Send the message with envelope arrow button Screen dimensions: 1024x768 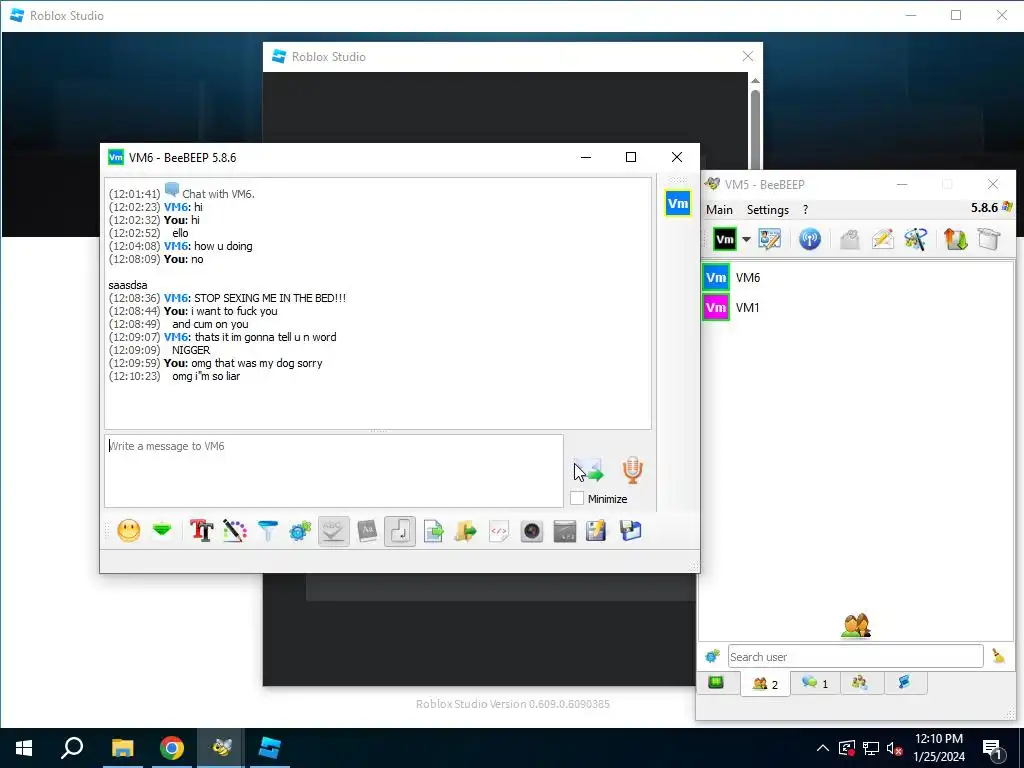pyautogui.click(x=588, y=471)
